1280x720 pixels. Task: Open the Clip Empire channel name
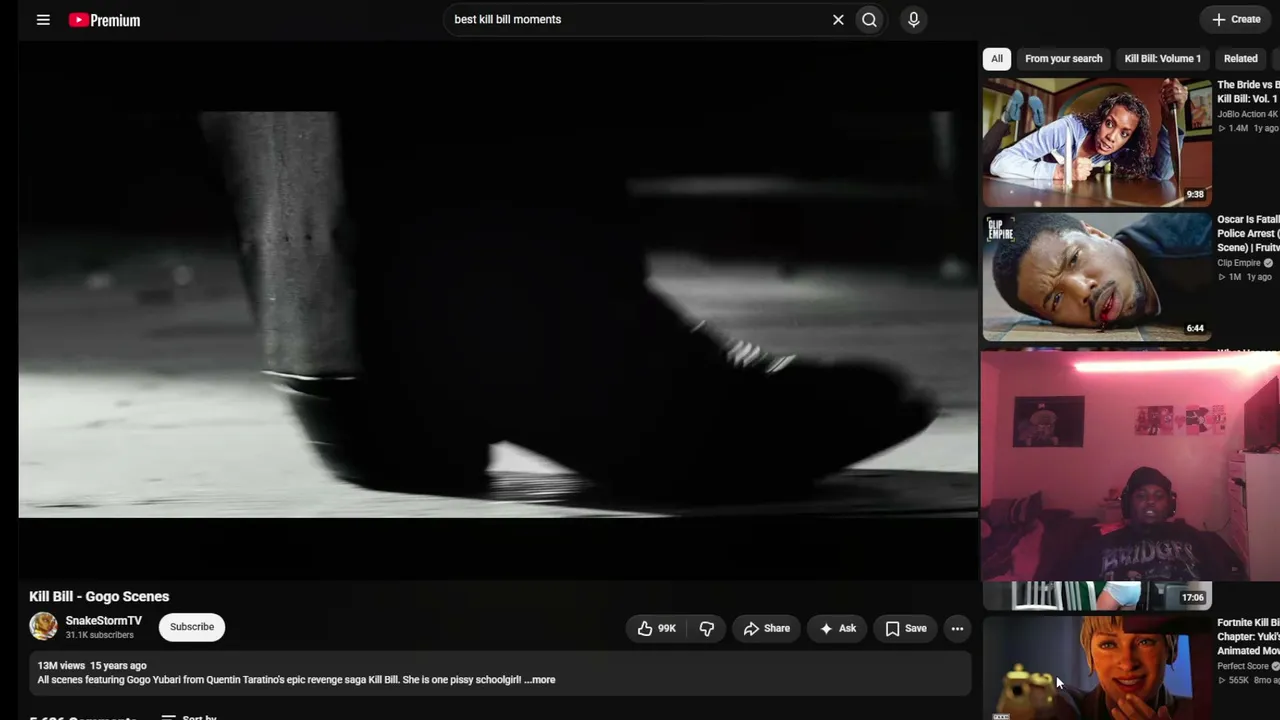coord(1239,263)
